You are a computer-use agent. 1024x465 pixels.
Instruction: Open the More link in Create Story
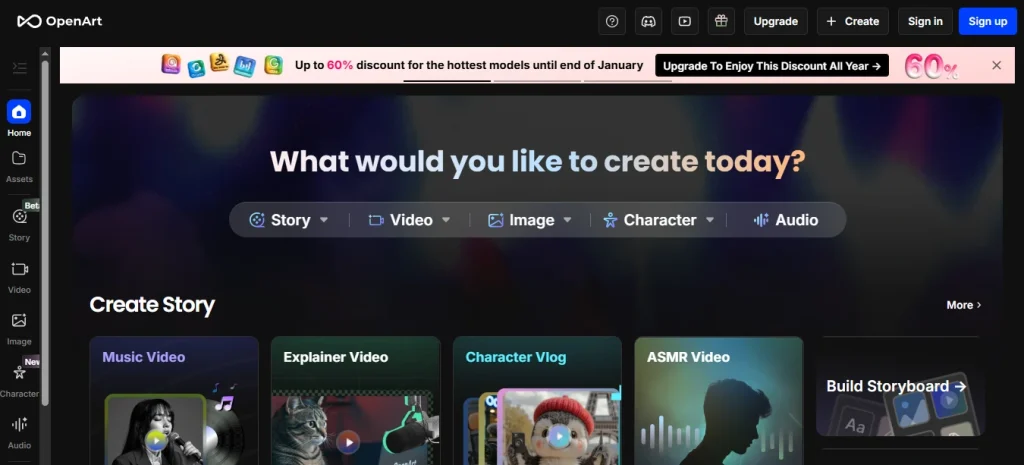(963, 305)
